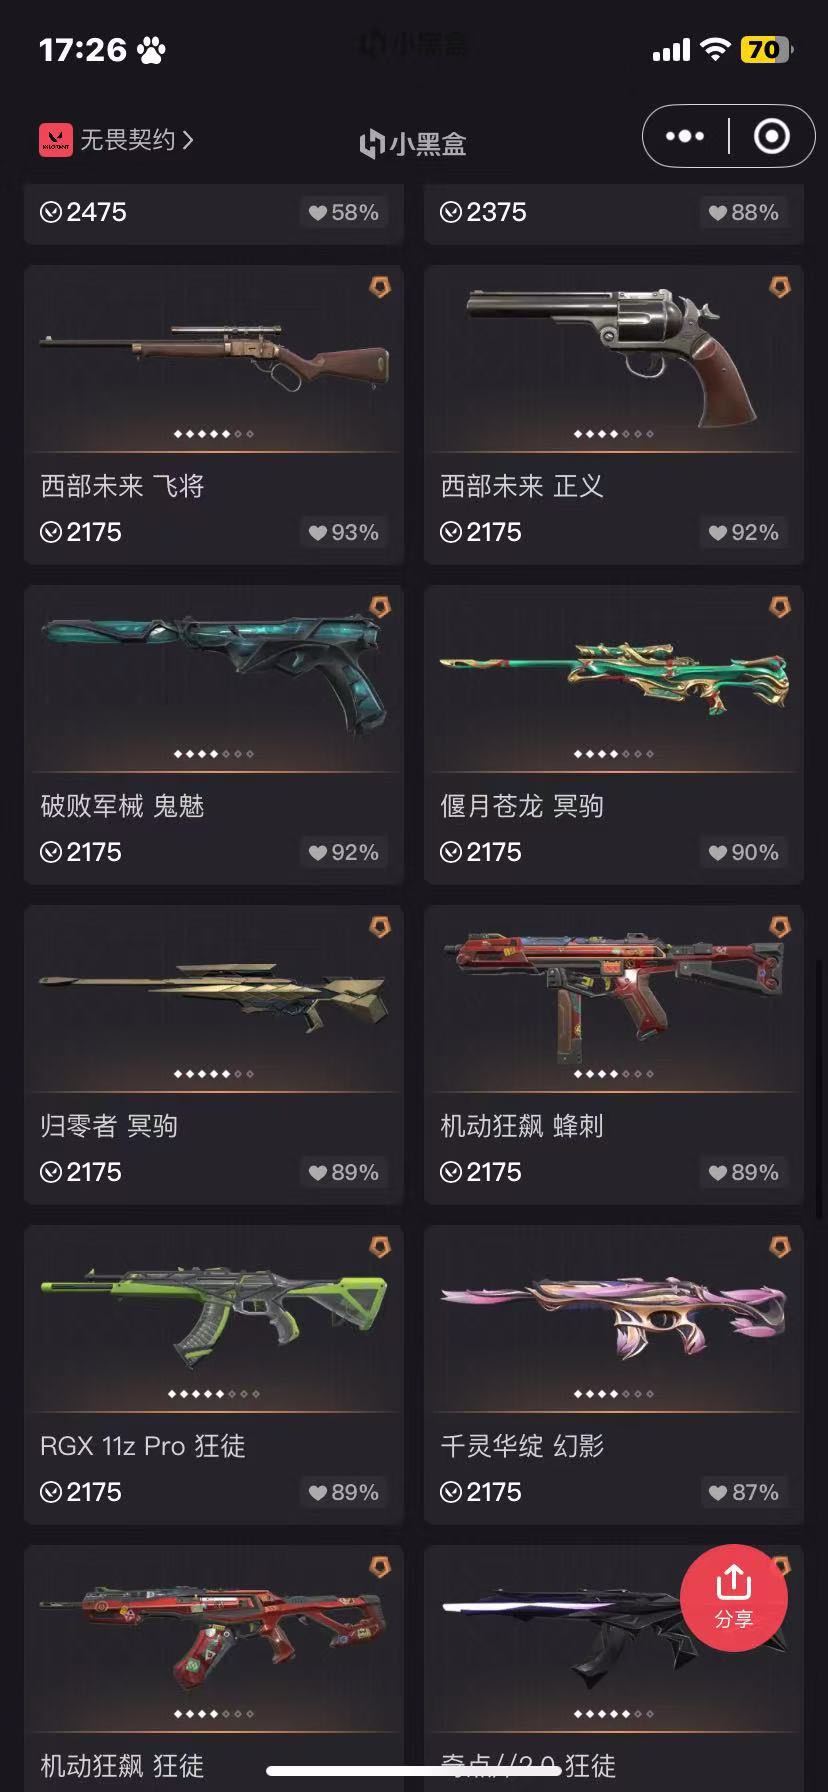The width and height of the screenshot is (828, 1792).
Task: Tap the 90% heart on 偃月苍龙 冥驹
Action: click(742, 852)
